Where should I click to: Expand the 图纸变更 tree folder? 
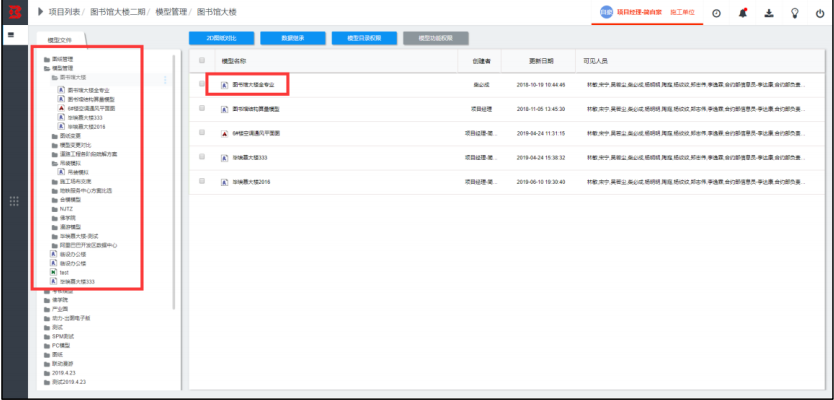click(55, 136)
